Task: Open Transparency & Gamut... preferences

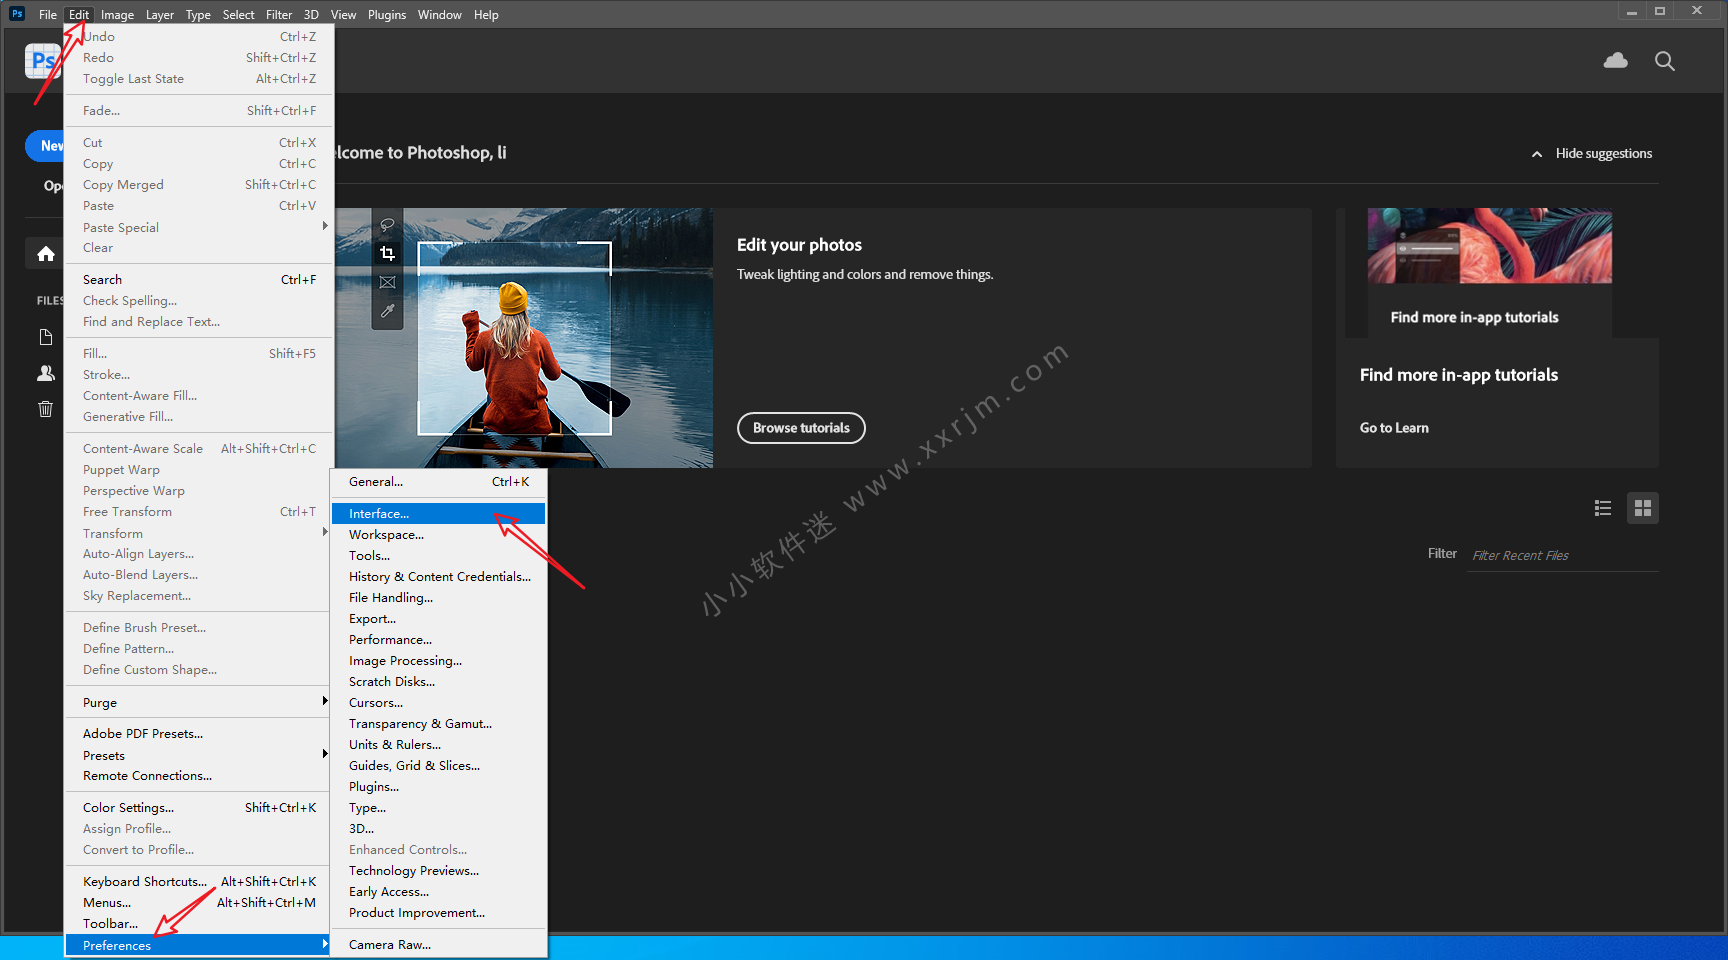Action: pyautogui.click(x=438, y=723)
